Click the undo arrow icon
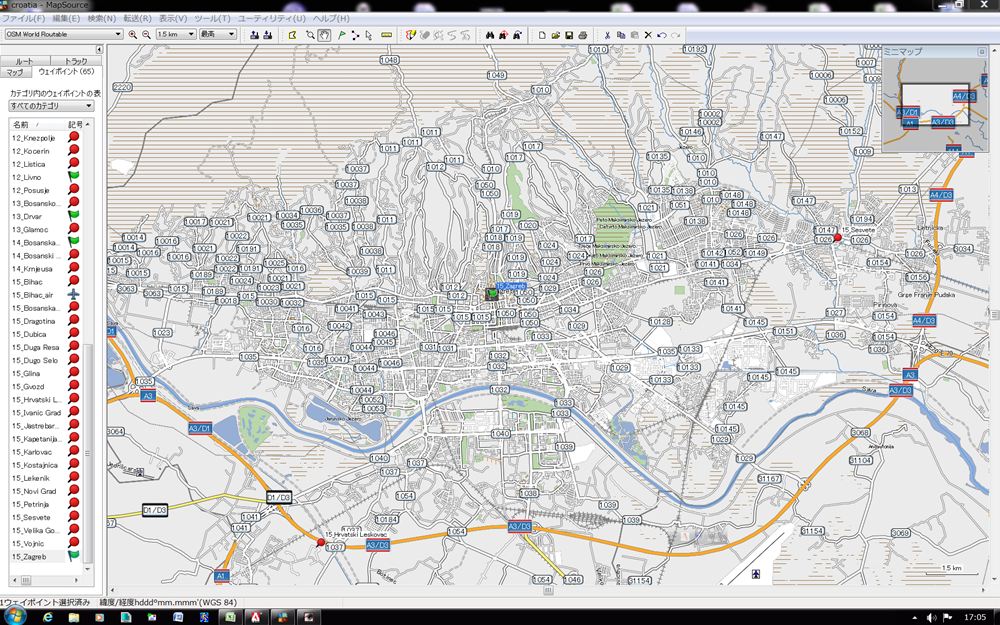 (x=662, y=35)
